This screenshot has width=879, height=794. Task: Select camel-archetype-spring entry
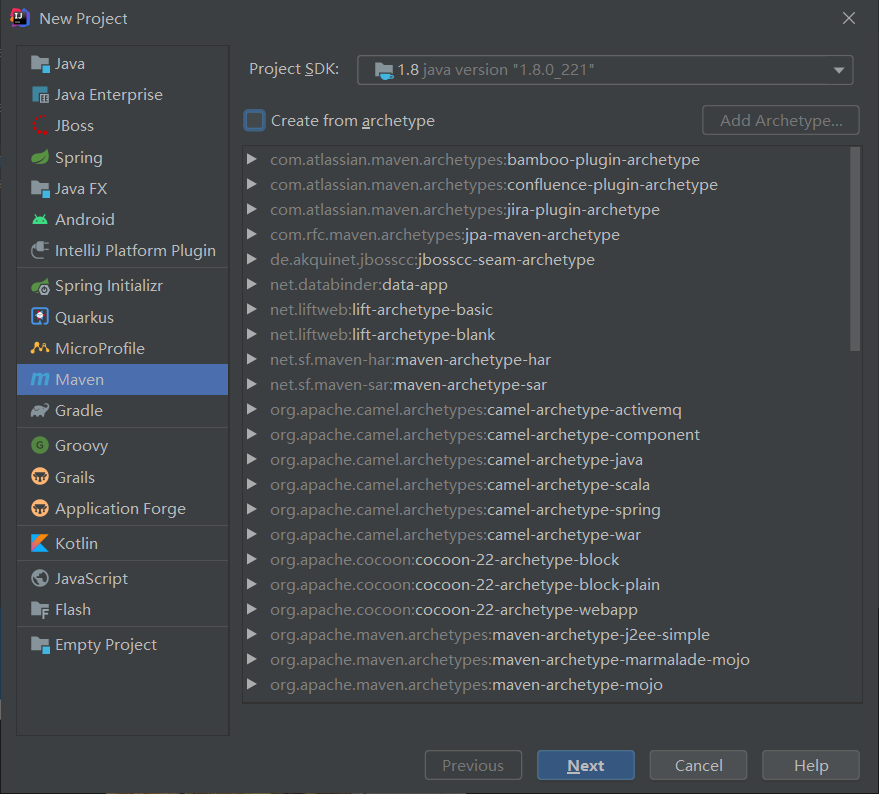pyautogui.click(x=465, y=510)
